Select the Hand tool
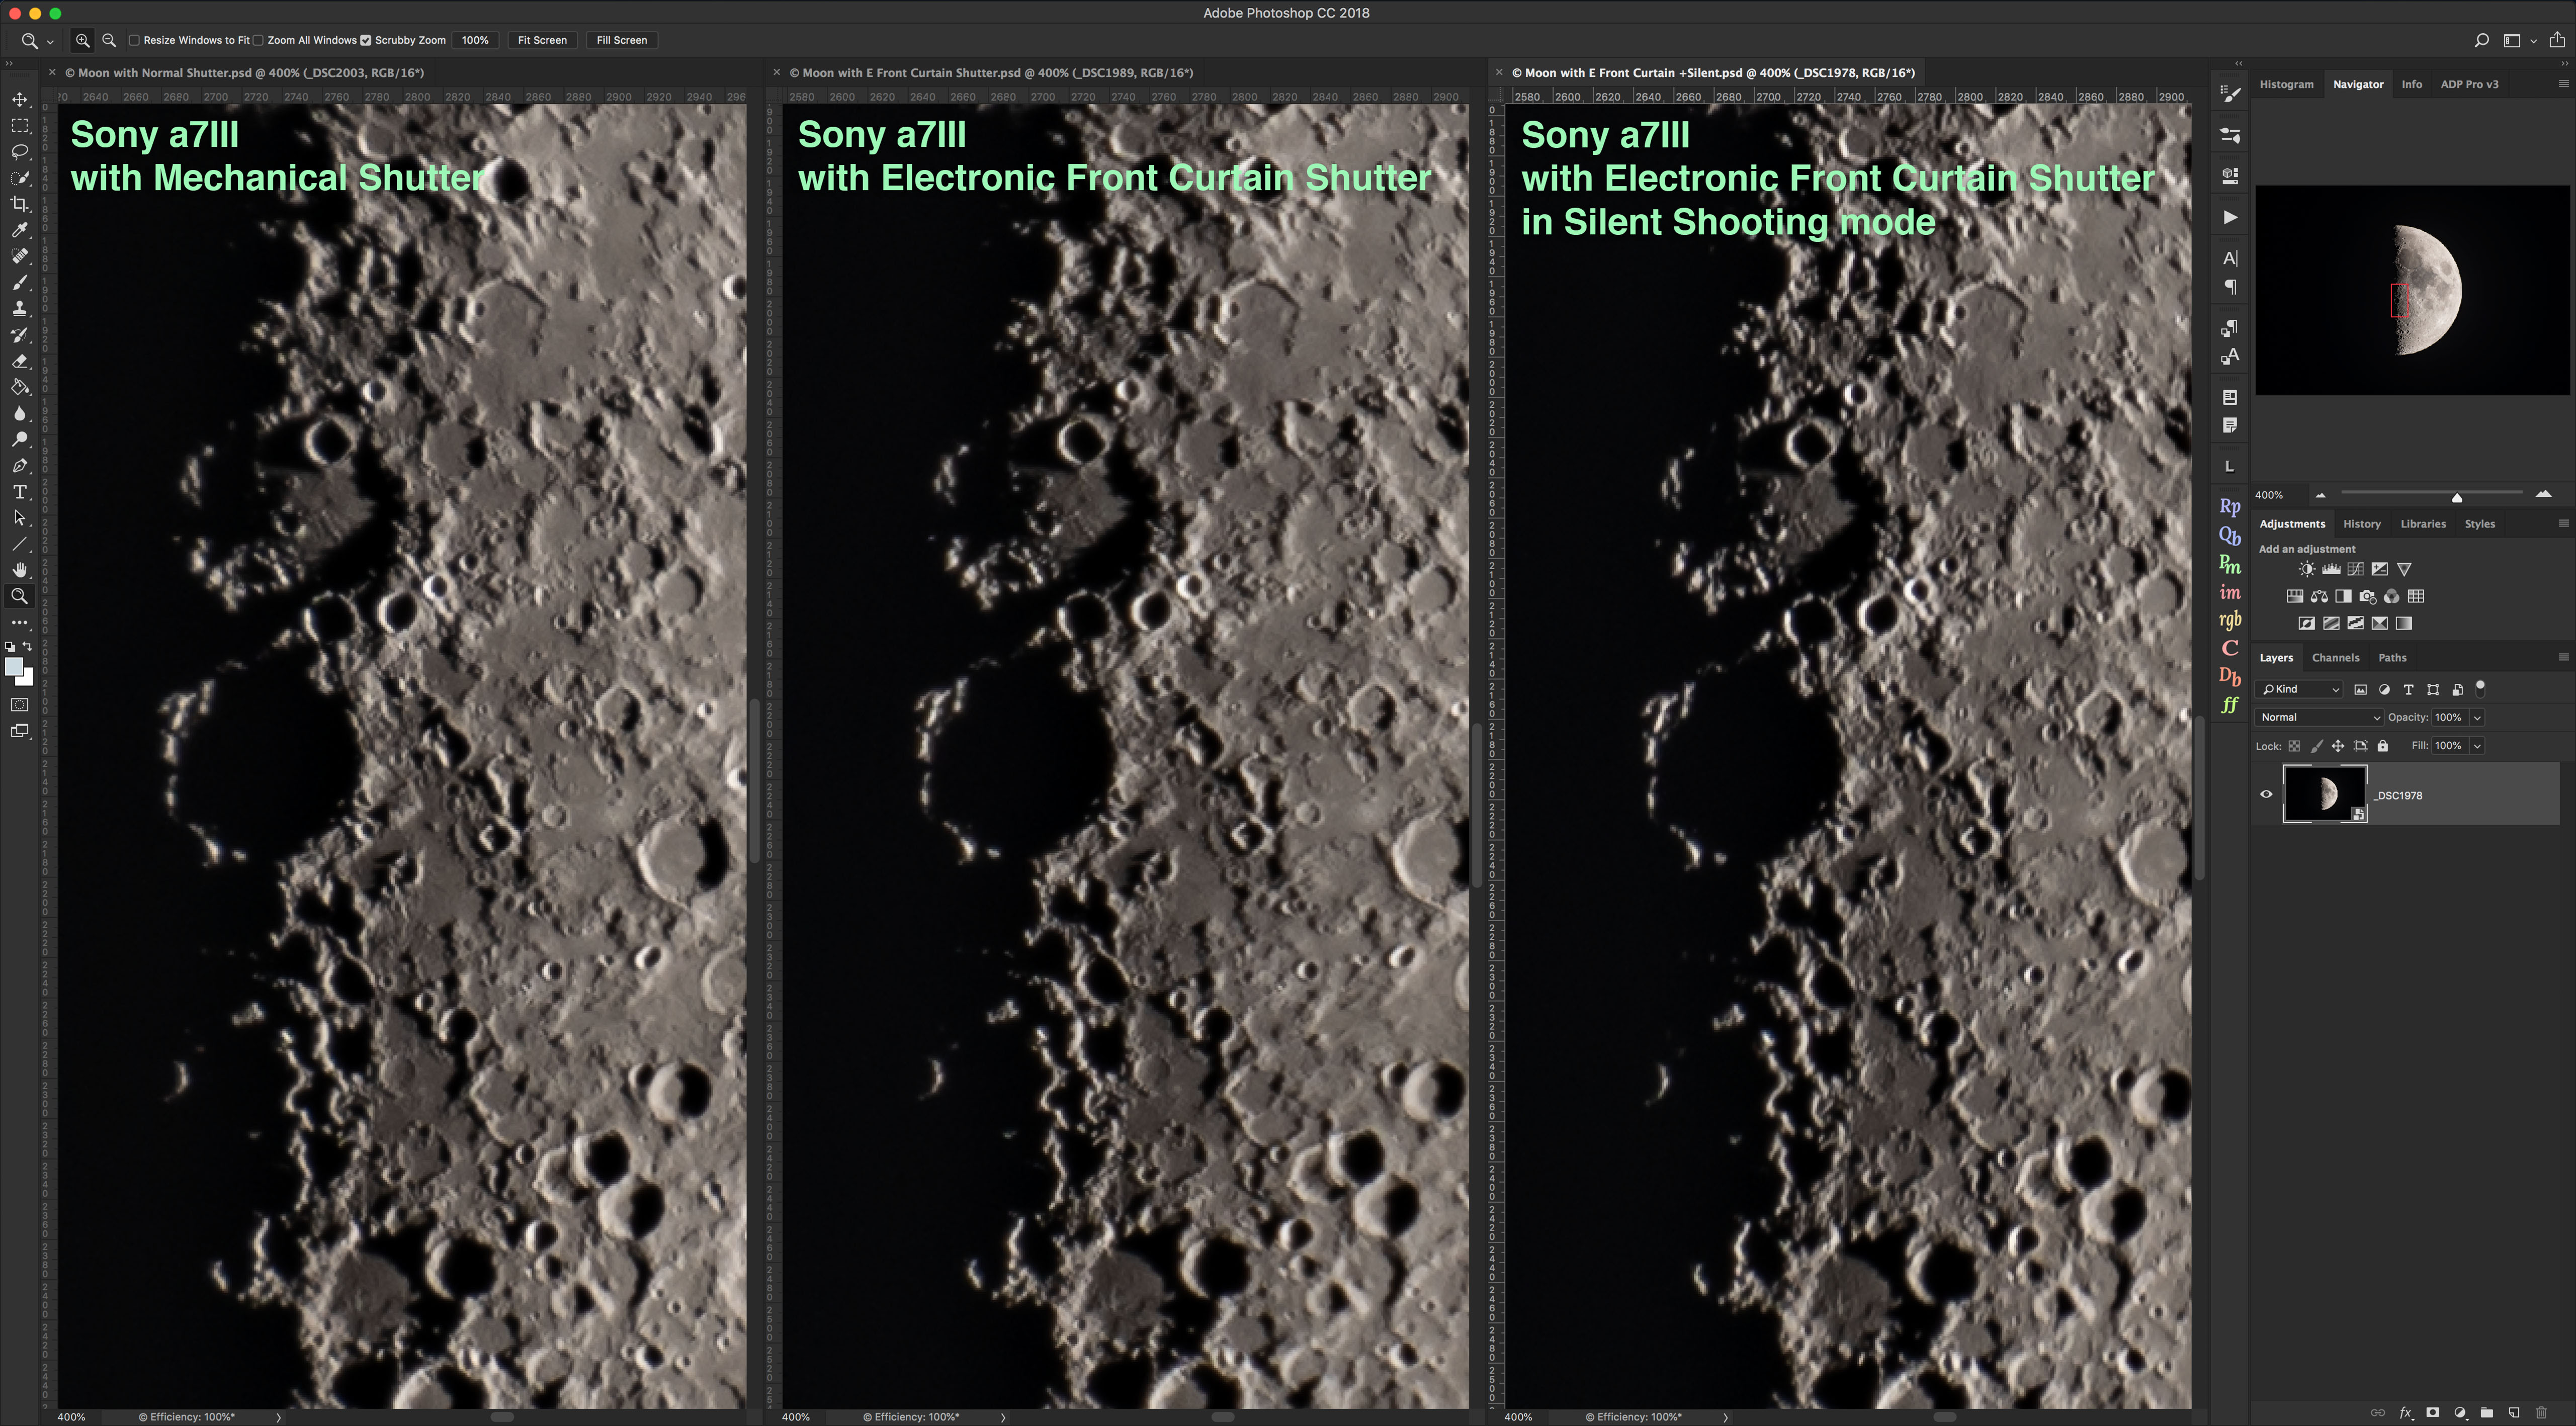2576x1426 pixels. pyautogui.click(x=19, y=570)
